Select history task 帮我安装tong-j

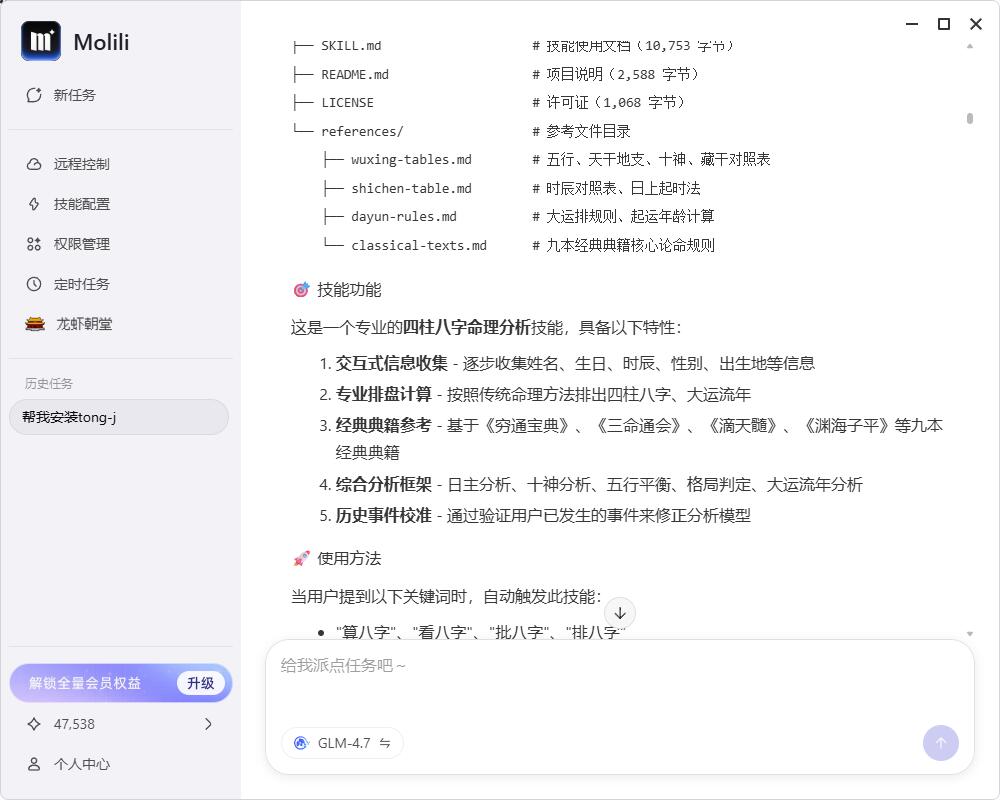pos(118,417)
